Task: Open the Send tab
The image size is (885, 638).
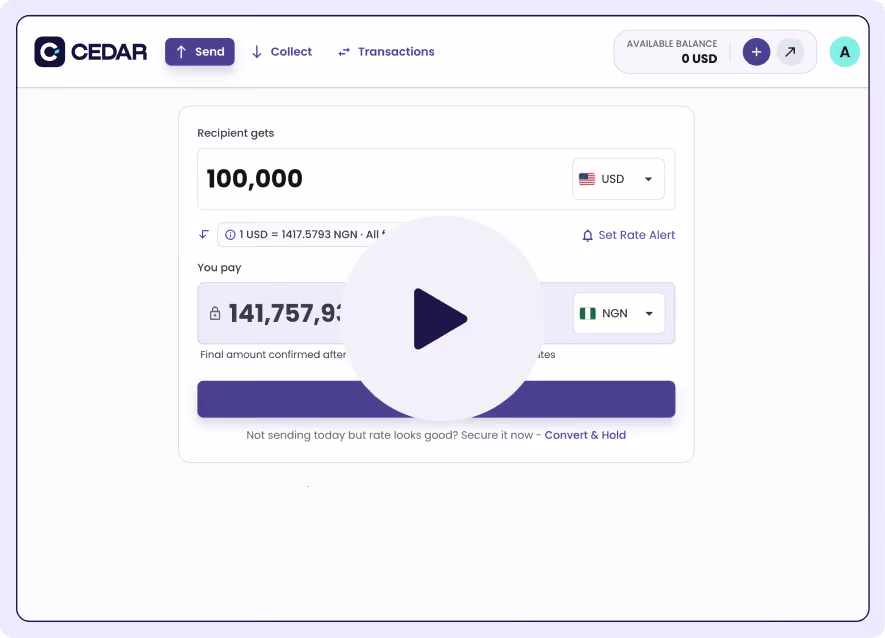Action: (200, 52)
